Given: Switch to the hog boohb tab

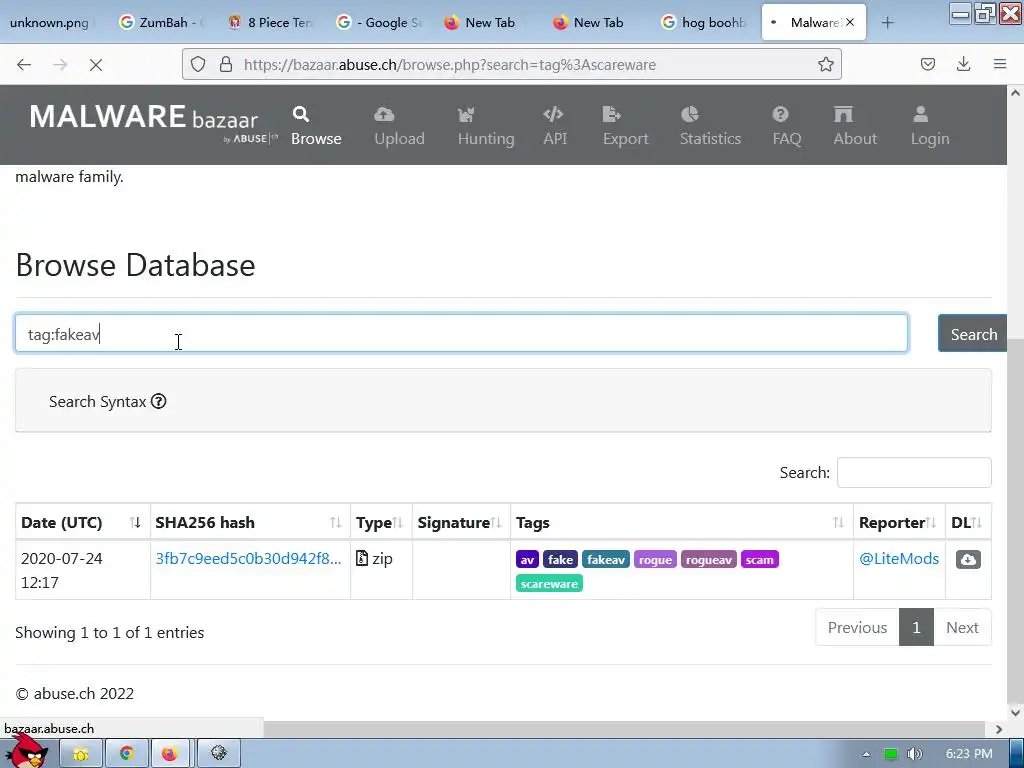Looking at the screenshot, I should coord(703,22).
